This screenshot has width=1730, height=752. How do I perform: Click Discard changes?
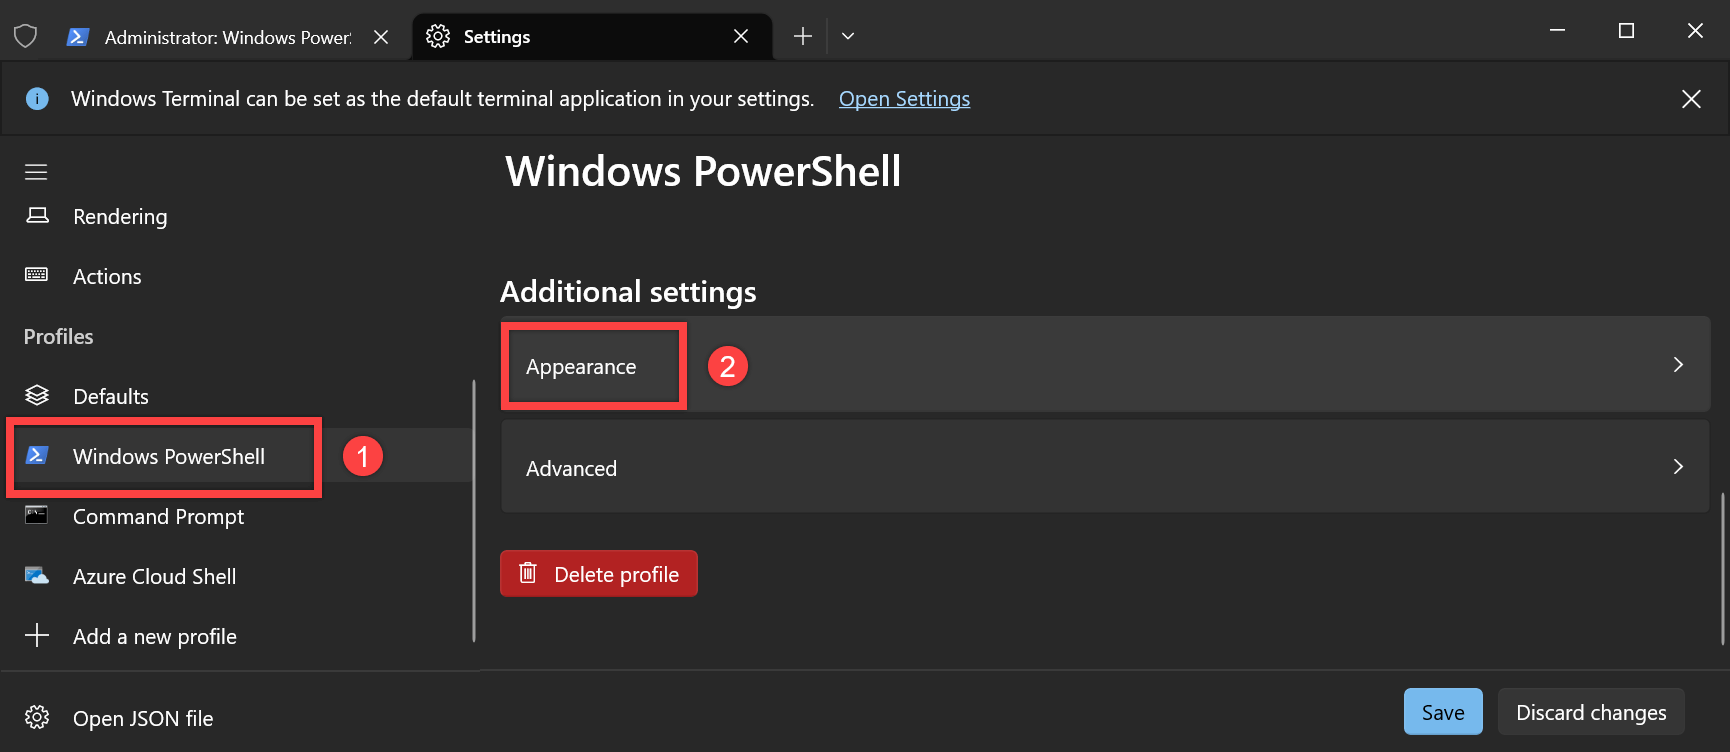click(1591, 712)
